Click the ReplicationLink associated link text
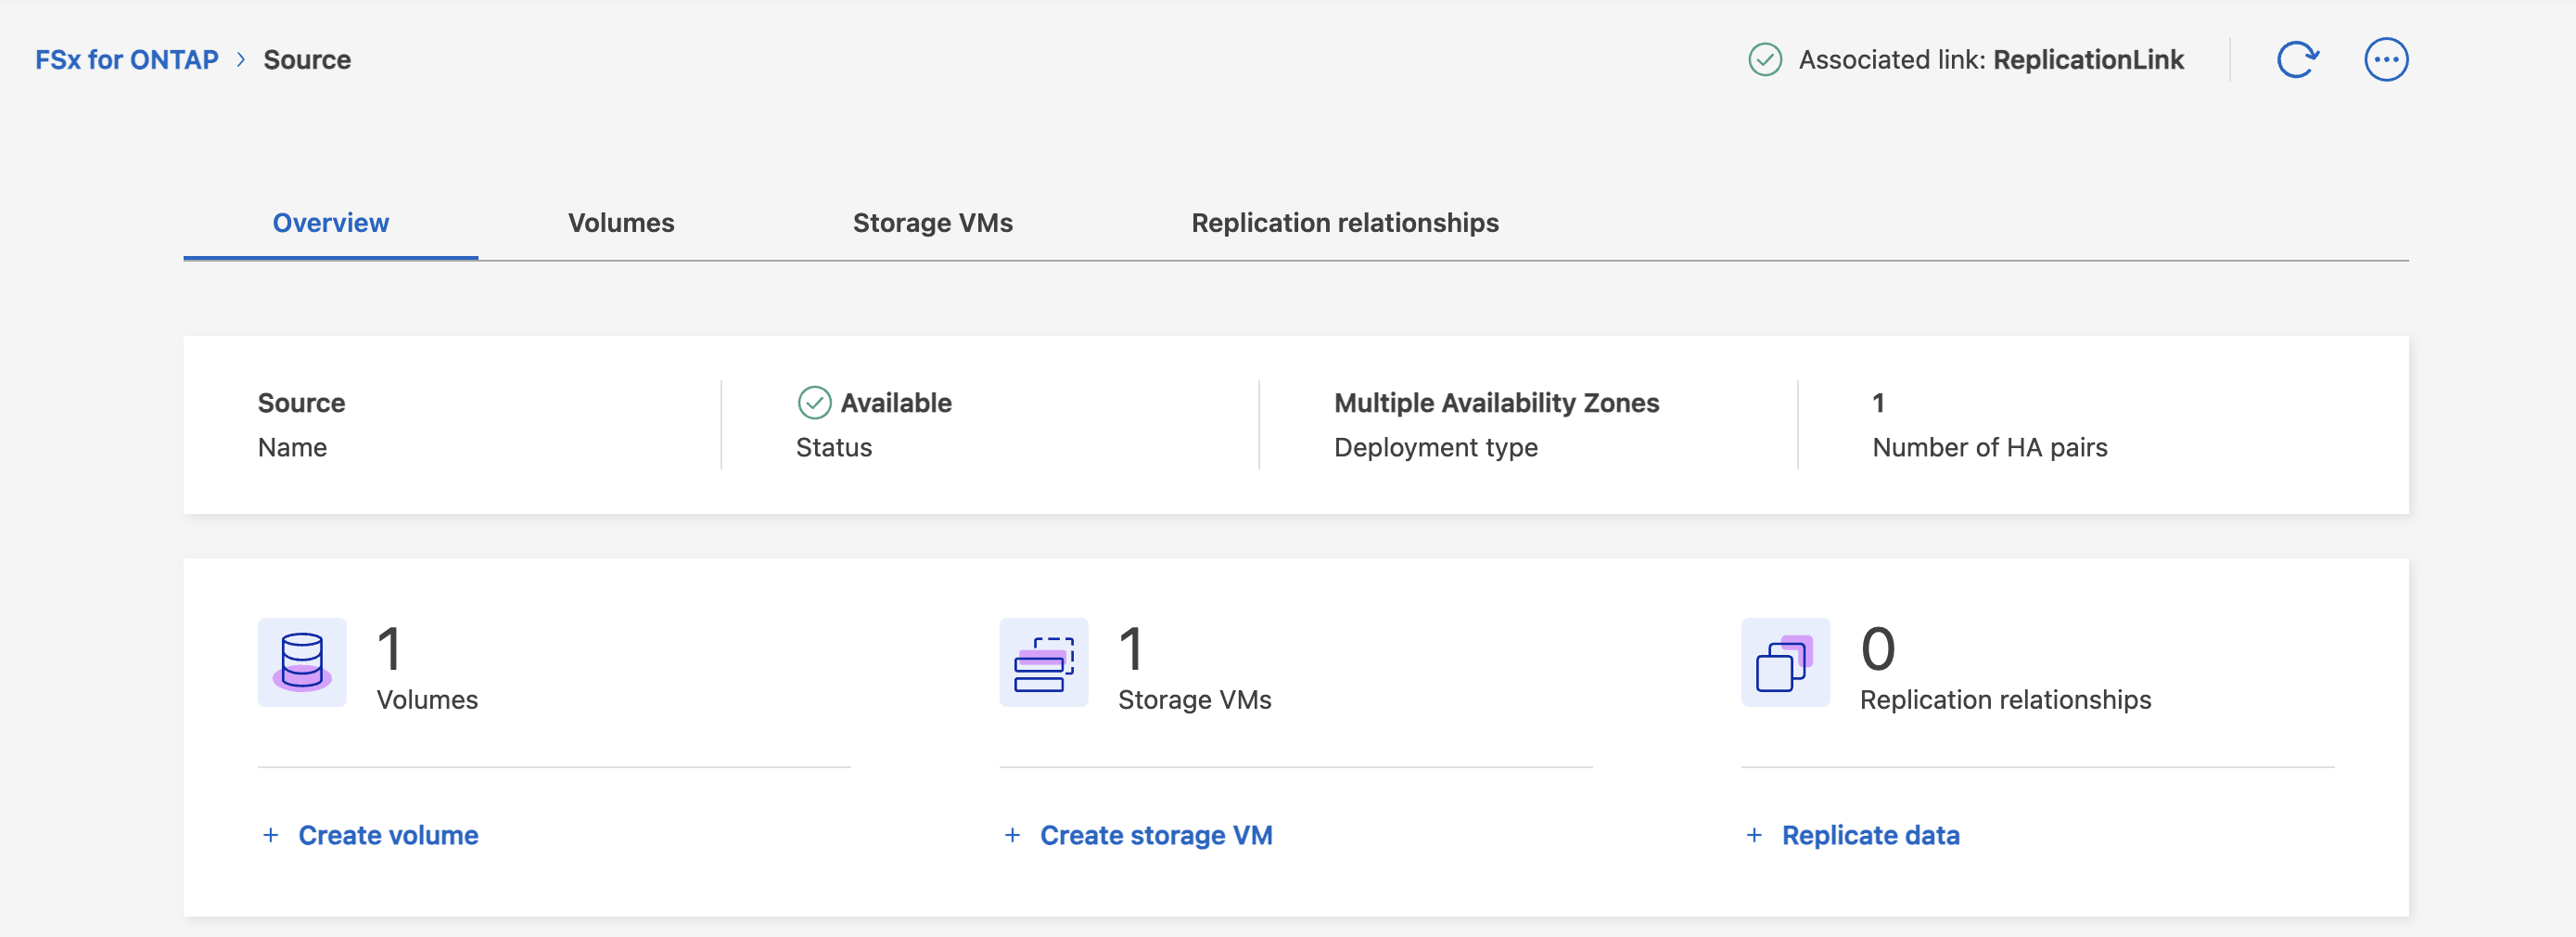Screen dimensions: 2576x937 pos(2089,60)
